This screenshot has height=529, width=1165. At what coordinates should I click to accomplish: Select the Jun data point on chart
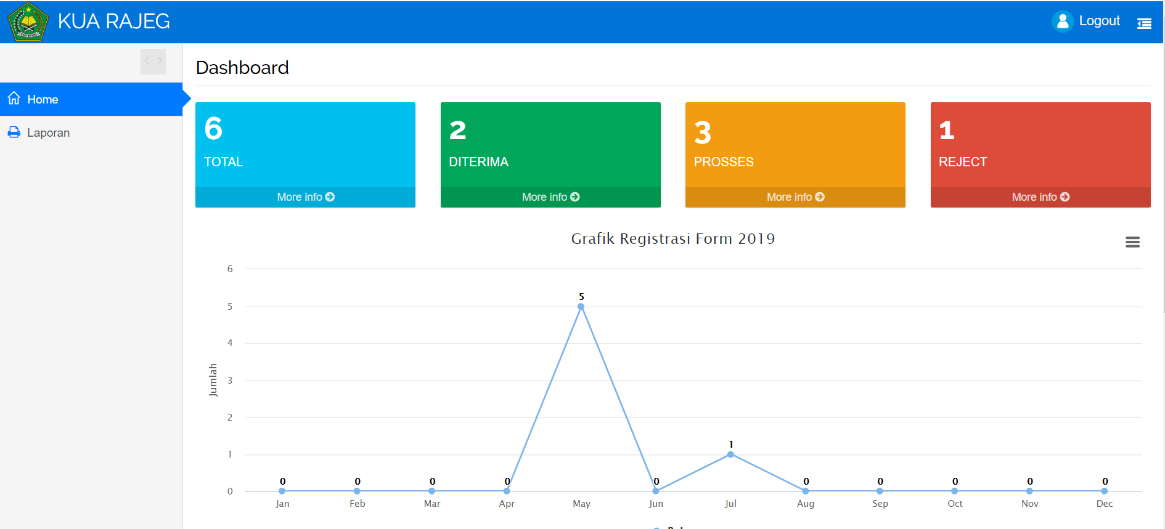(x=656, y=491)
